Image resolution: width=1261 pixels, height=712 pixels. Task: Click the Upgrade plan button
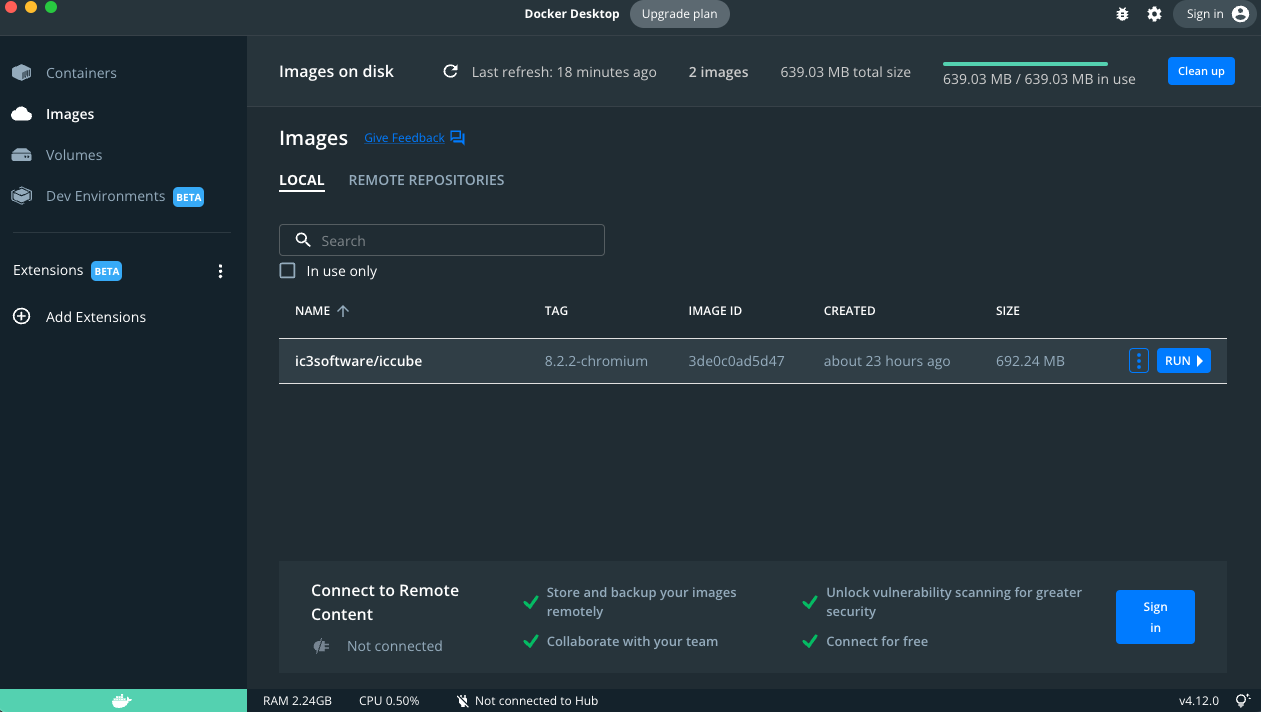(680, 14)
